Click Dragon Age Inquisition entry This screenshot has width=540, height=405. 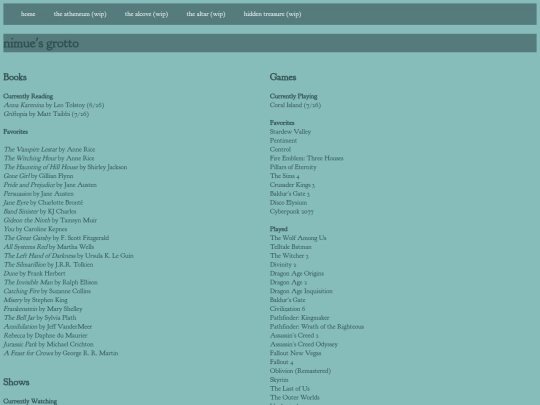(301, 291)
